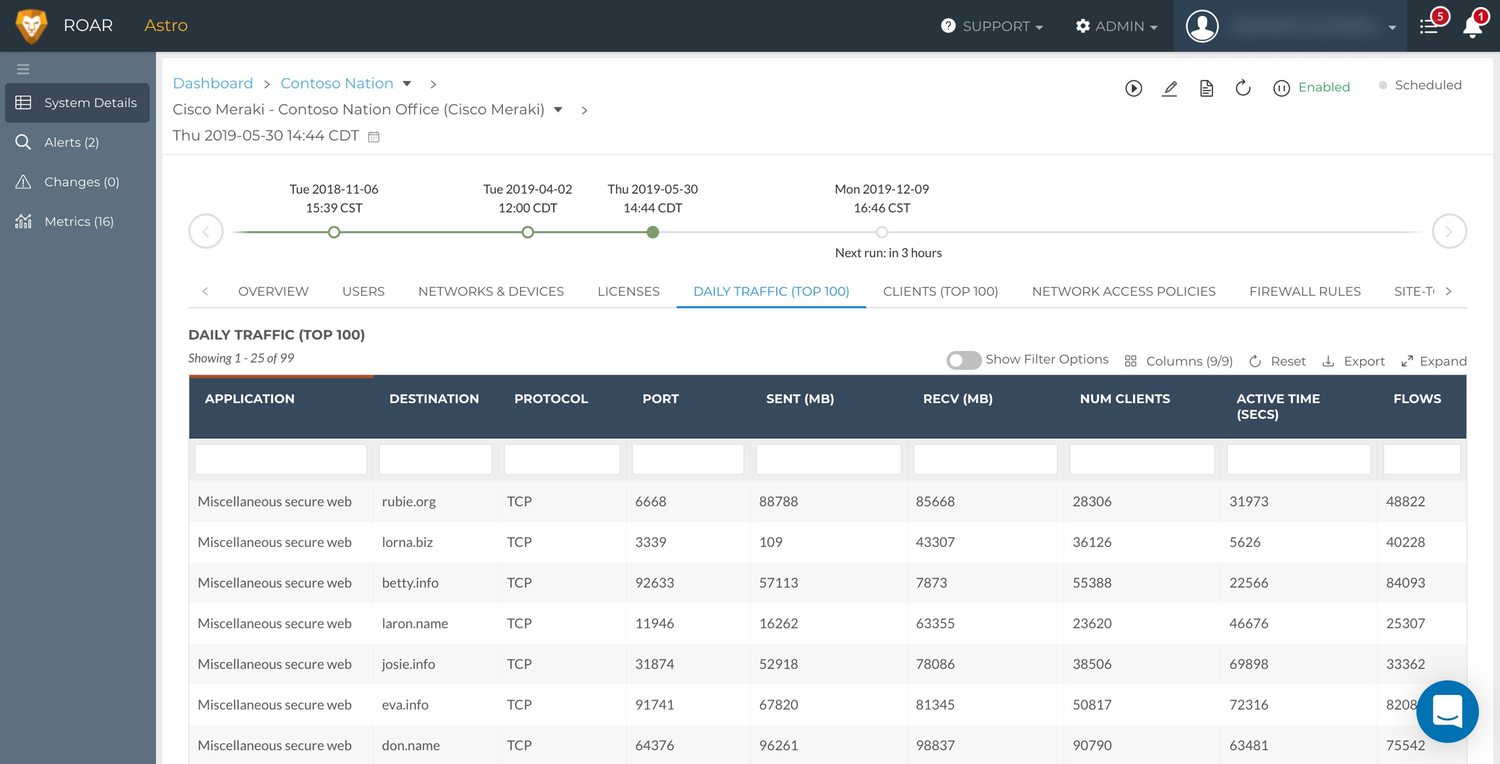
Task: Enable the hamburger menu to collapse sidebar
Action: point(23,69)
